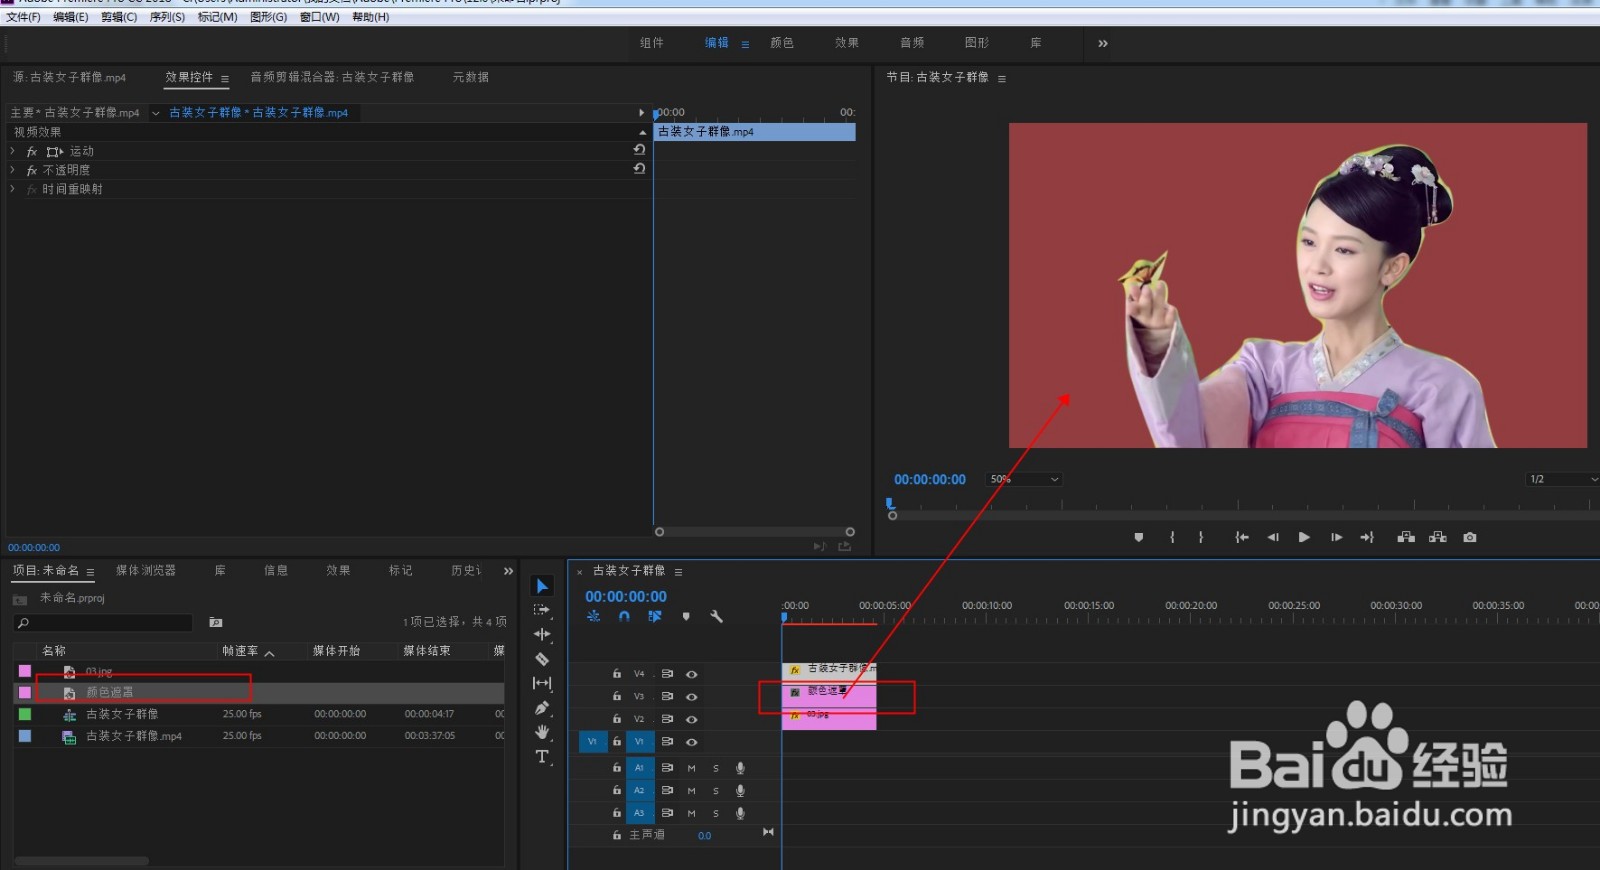The height and width of the screenshot is (870, 1600).
Task: Open the 剪辑(C) menu
Action: coord(119,17)
